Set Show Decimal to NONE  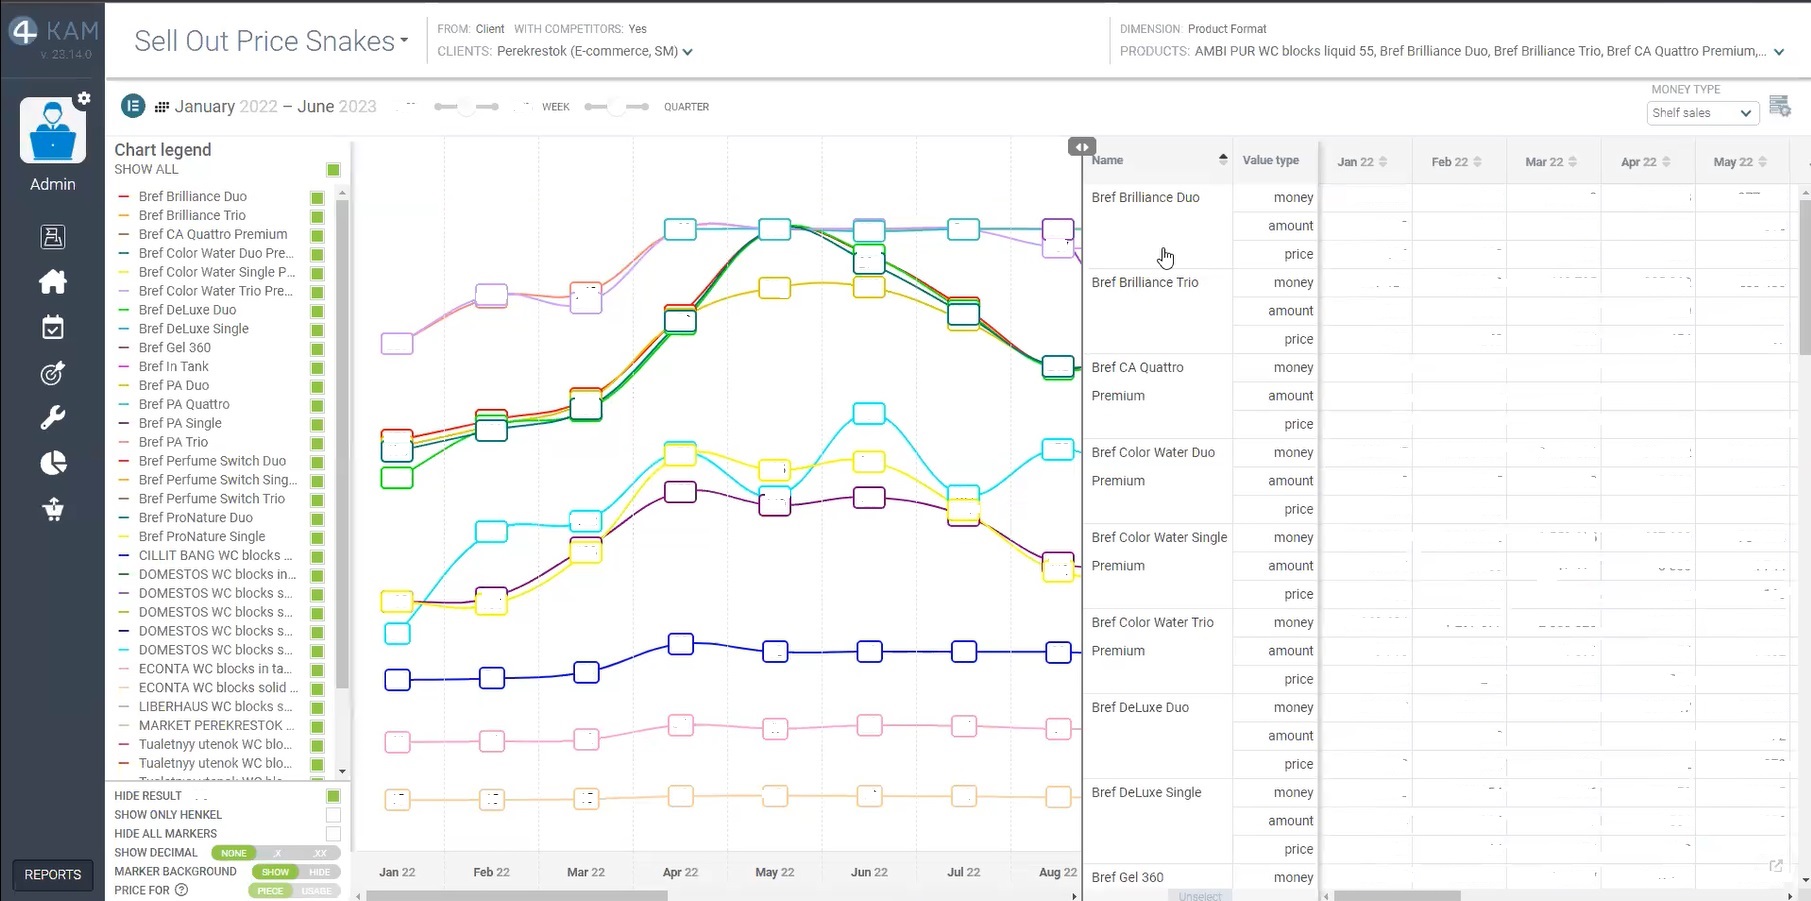(x=234, y=853)
